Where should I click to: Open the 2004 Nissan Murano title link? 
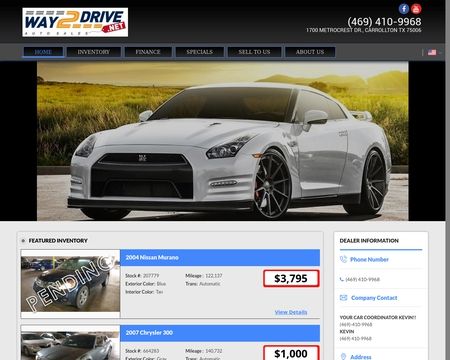[152, 257]
